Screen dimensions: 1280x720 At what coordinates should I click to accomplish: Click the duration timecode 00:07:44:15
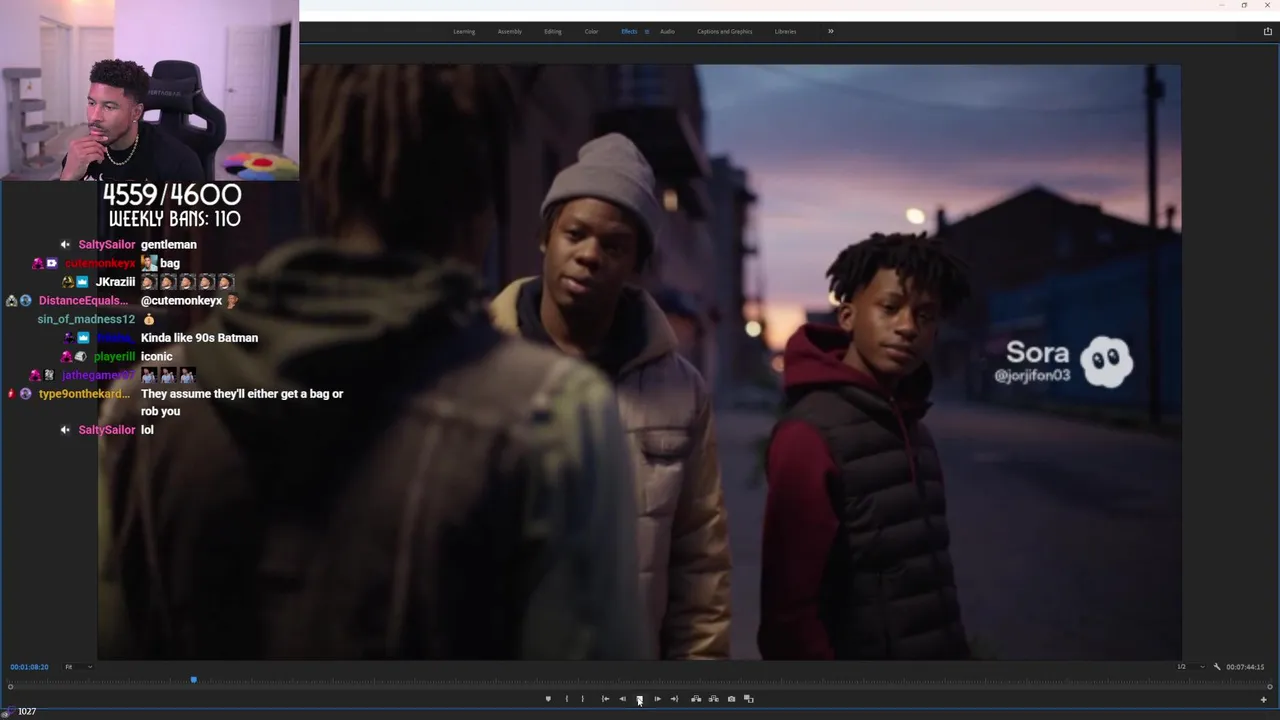(x=1245, y=667)
